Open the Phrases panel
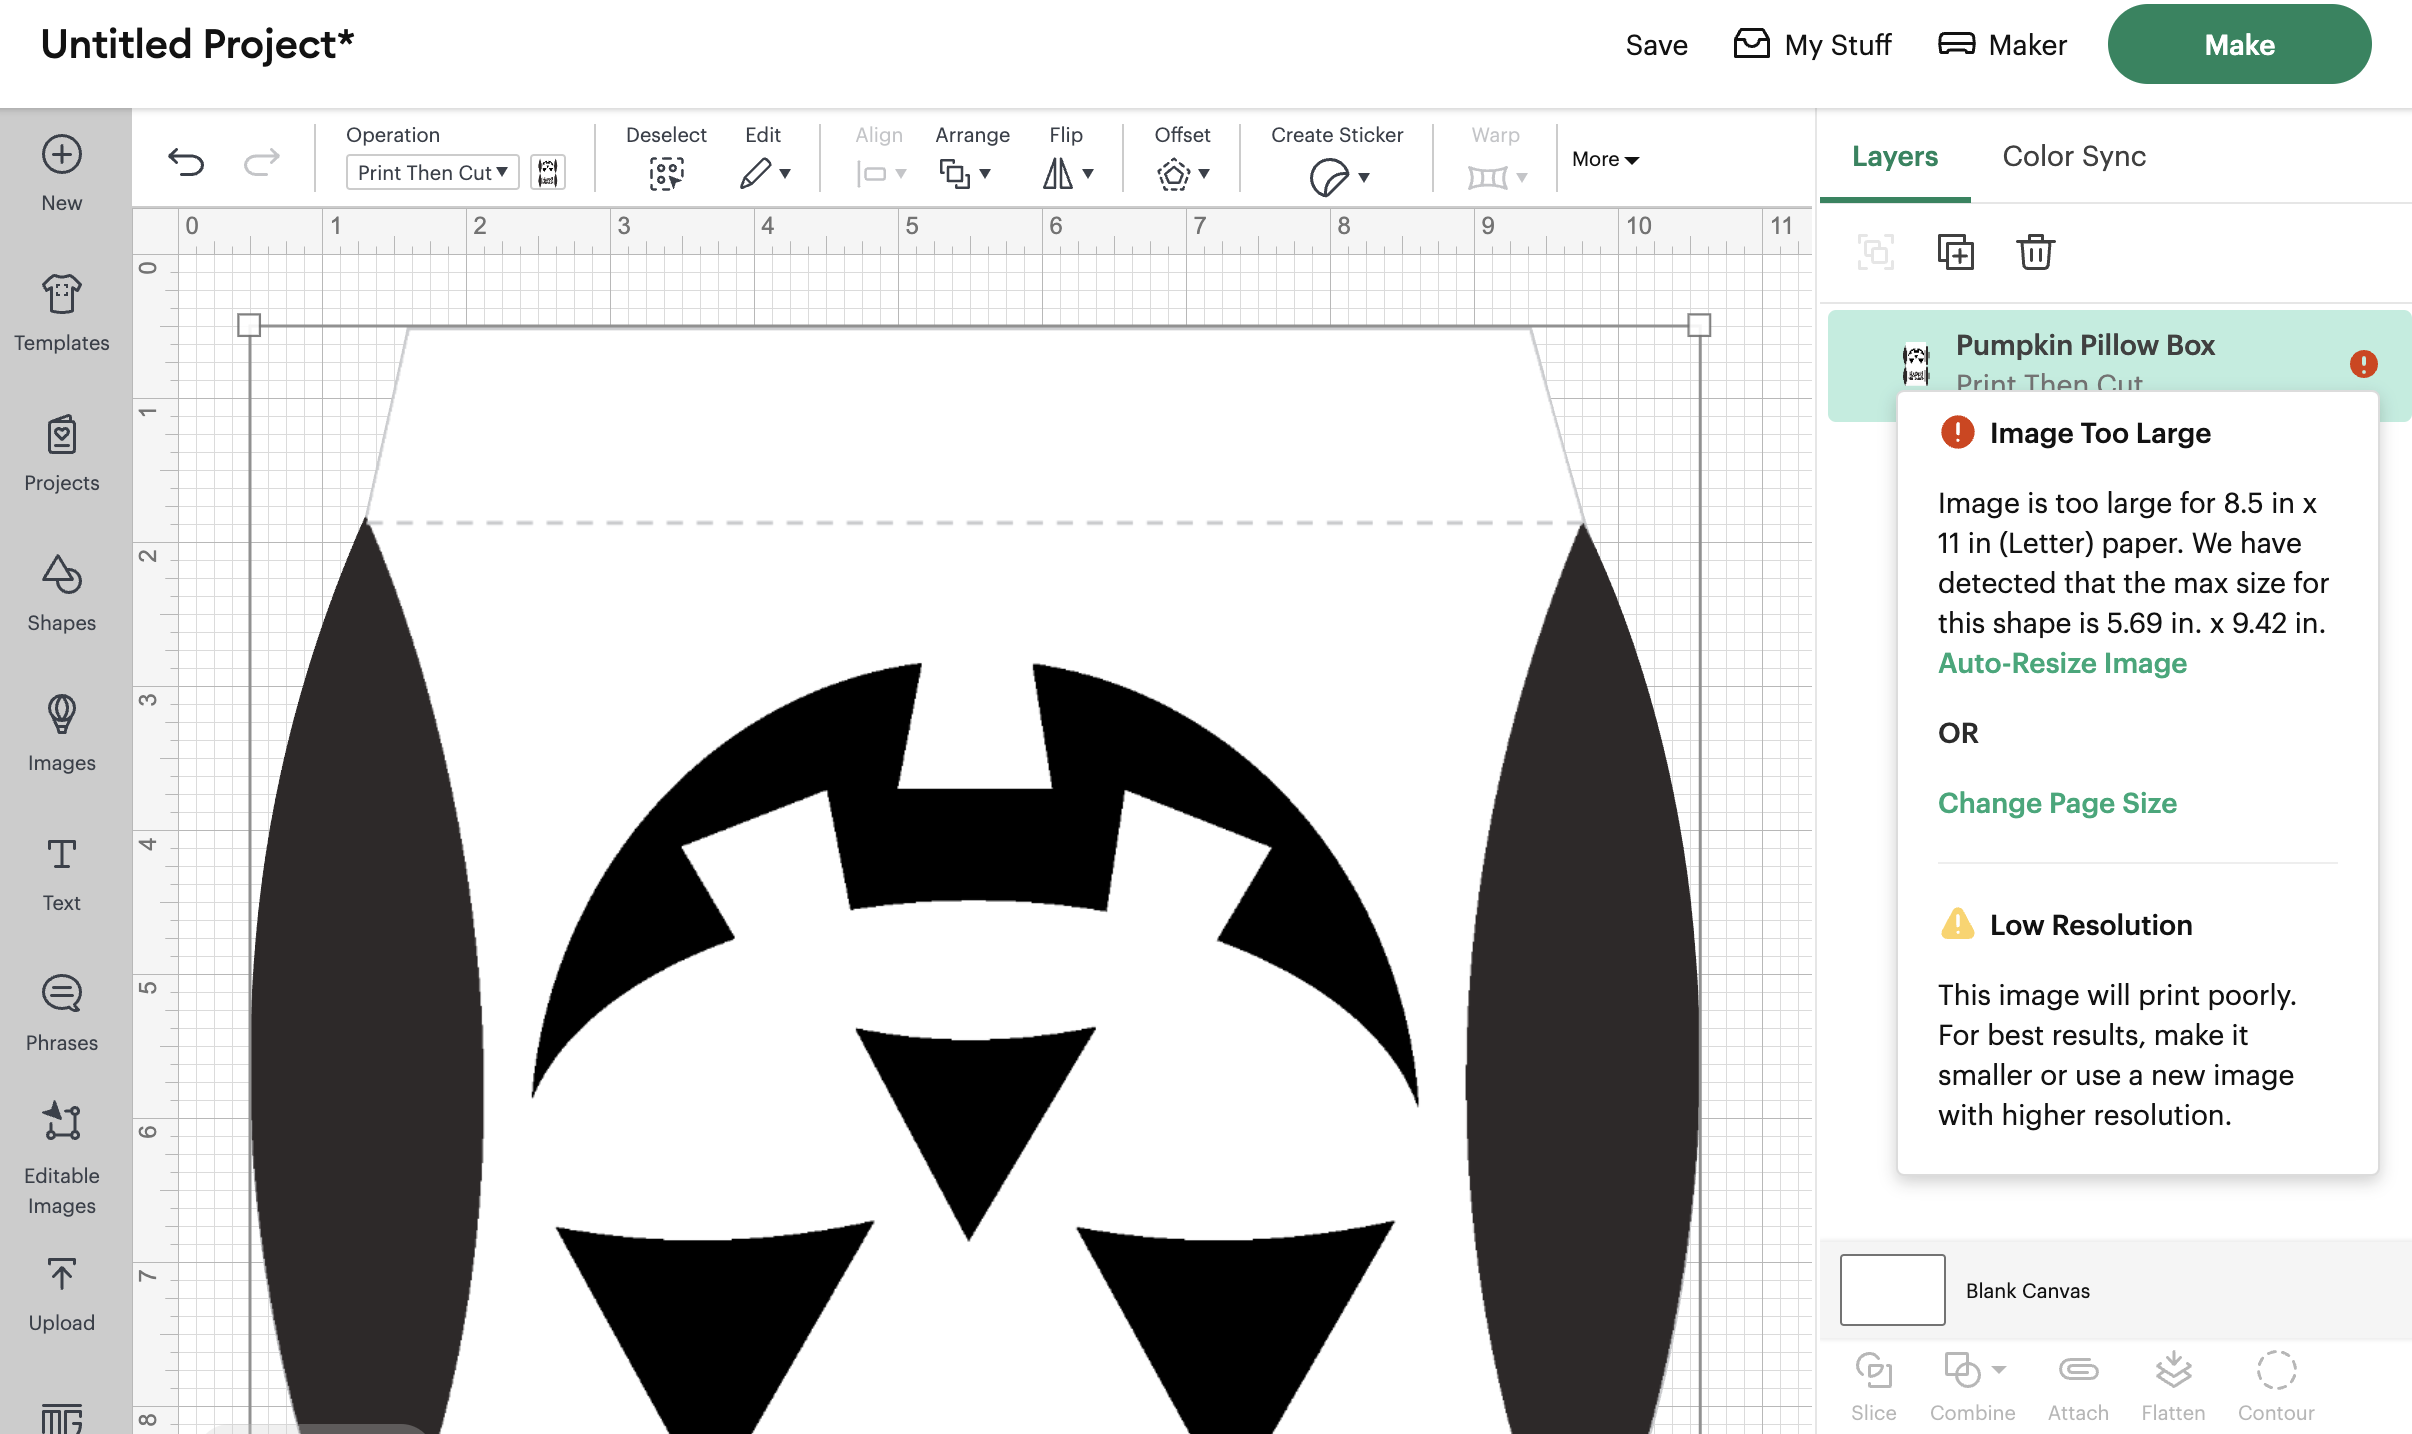2412x1434 pixels. coord(62,1013)
